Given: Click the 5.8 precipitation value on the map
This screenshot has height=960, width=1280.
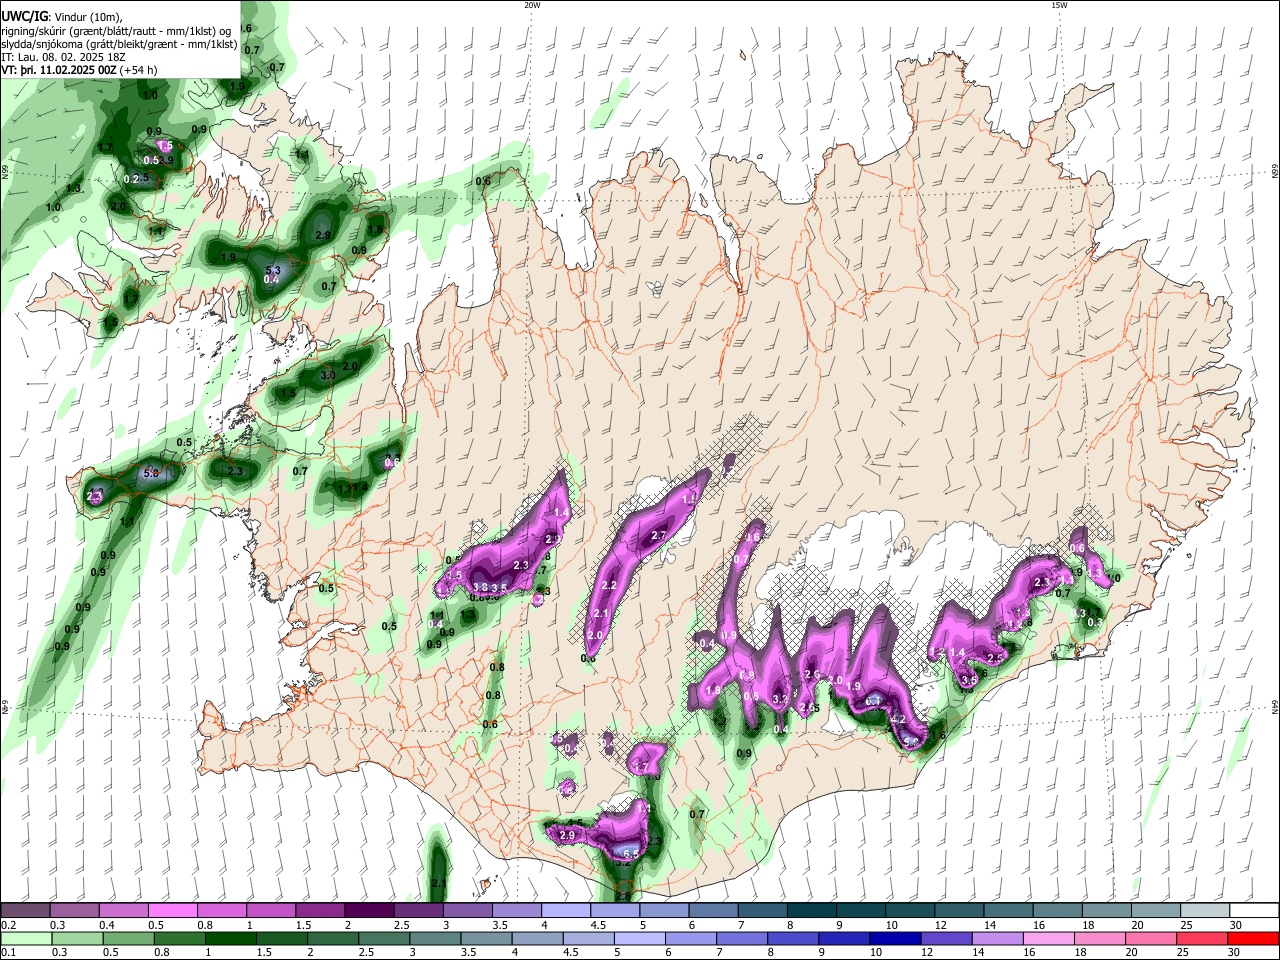Looking at the screenshot, I should tap(152, 473).
